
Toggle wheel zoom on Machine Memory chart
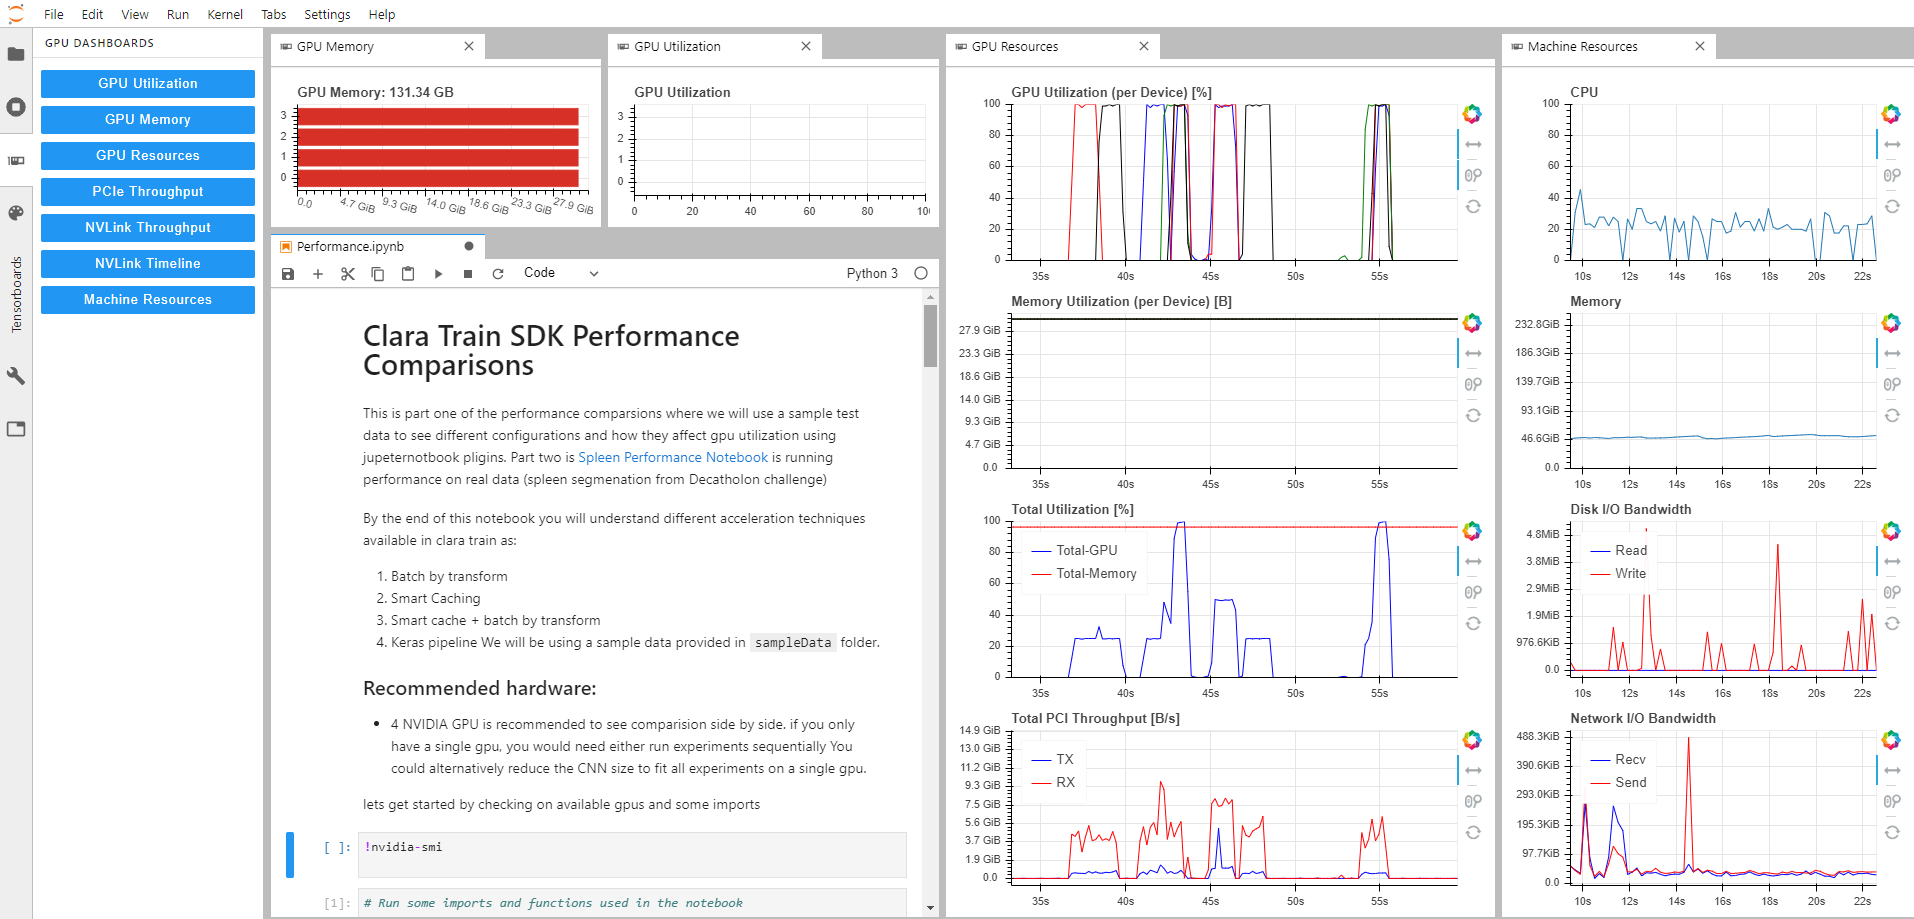tap(1892, 385)
